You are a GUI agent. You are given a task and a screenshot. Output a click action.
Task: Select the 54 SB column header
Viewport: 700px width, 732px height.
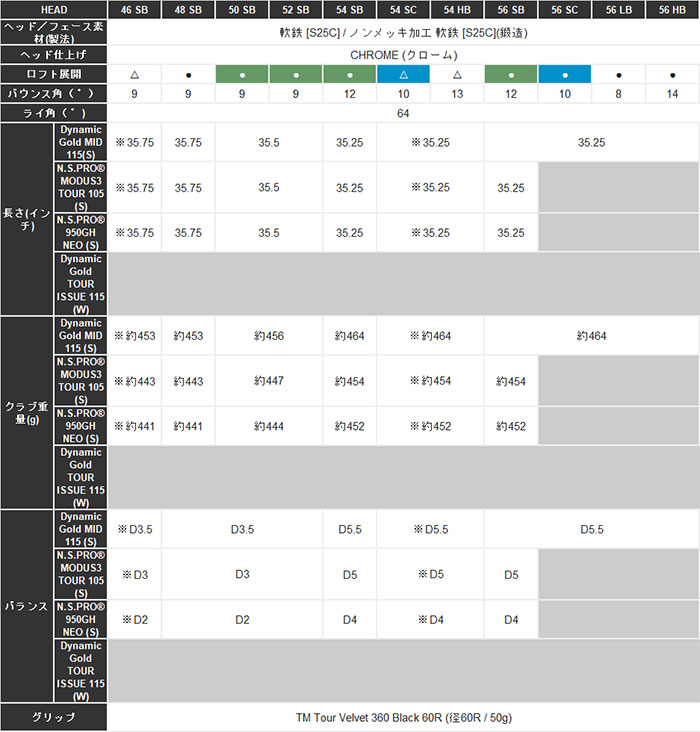click(350, 9)
